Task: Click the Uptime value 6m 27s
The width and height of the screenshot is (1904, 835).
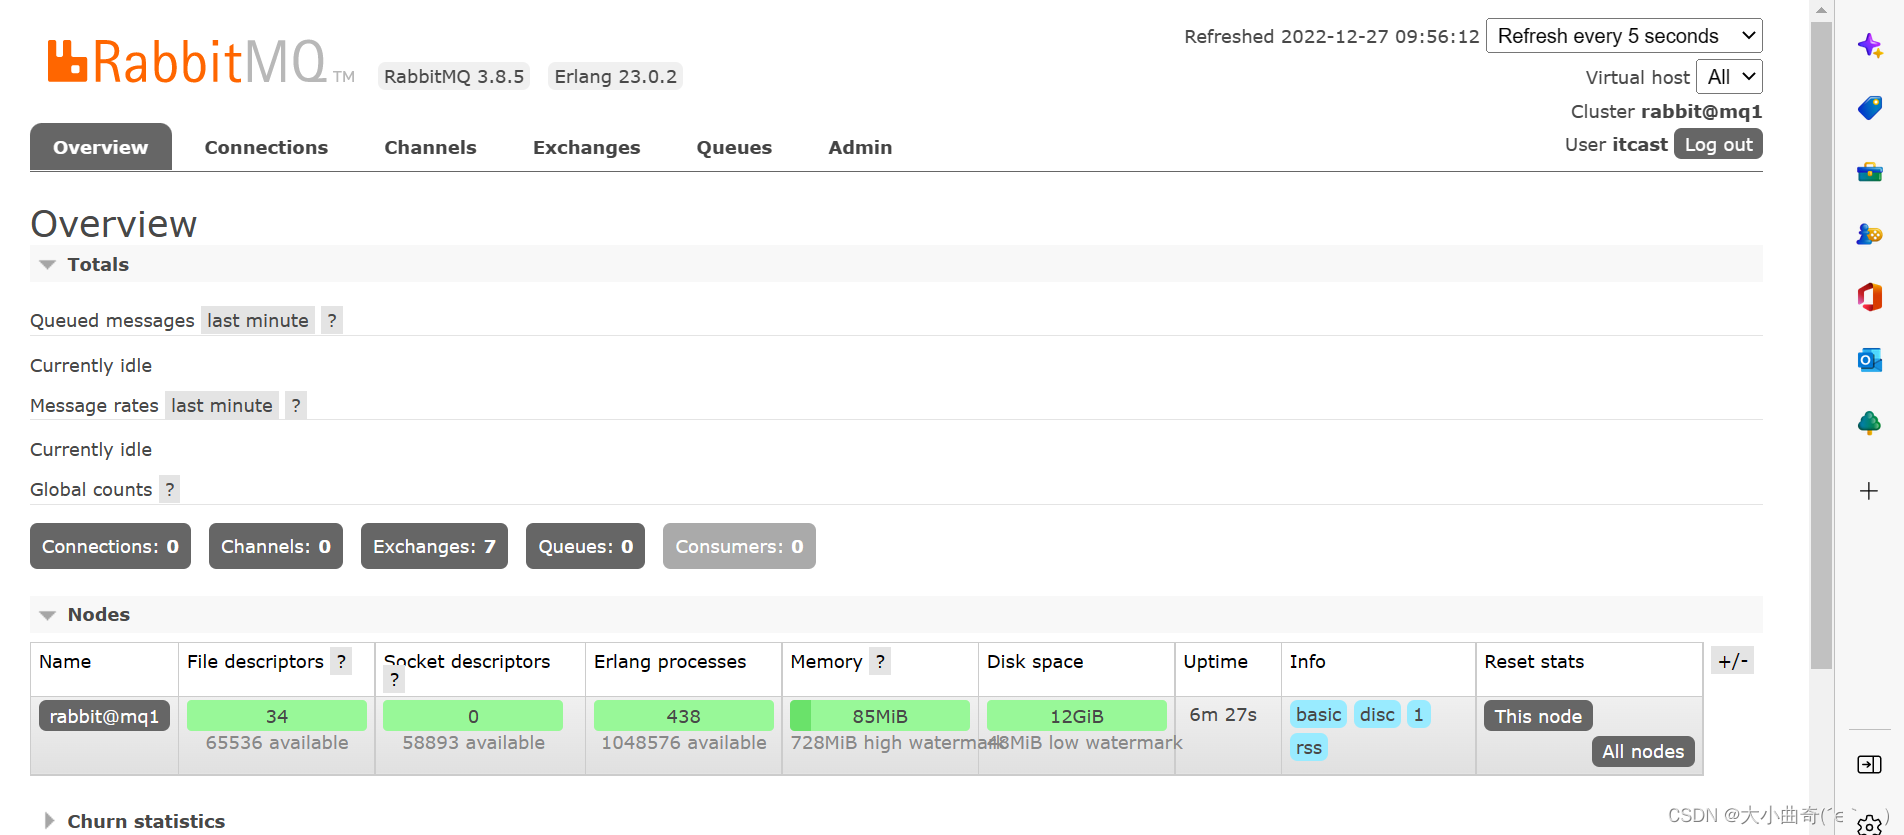Action: 1223,714
